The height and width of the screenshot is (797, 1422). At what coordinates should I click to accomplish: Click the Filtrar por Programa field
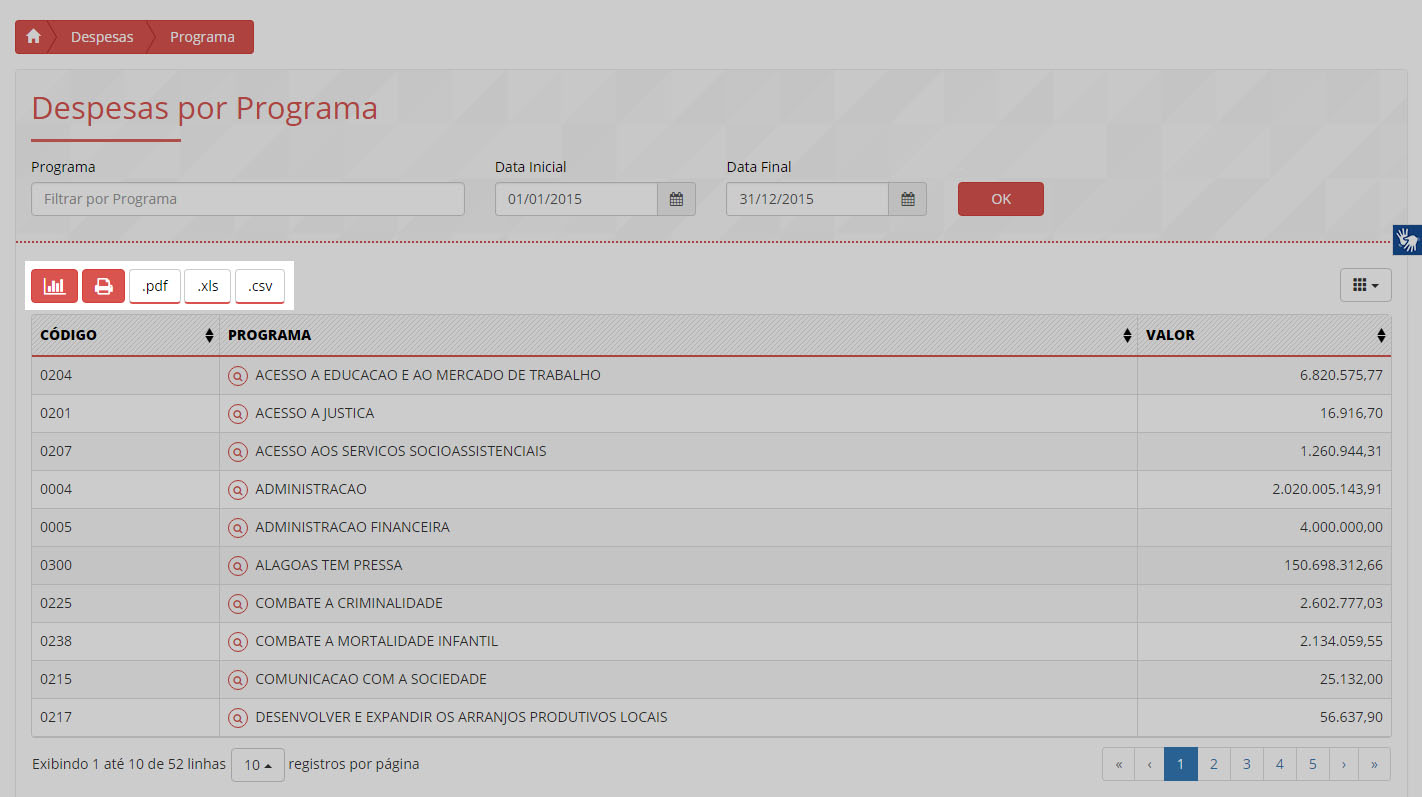tap(248, 199)
